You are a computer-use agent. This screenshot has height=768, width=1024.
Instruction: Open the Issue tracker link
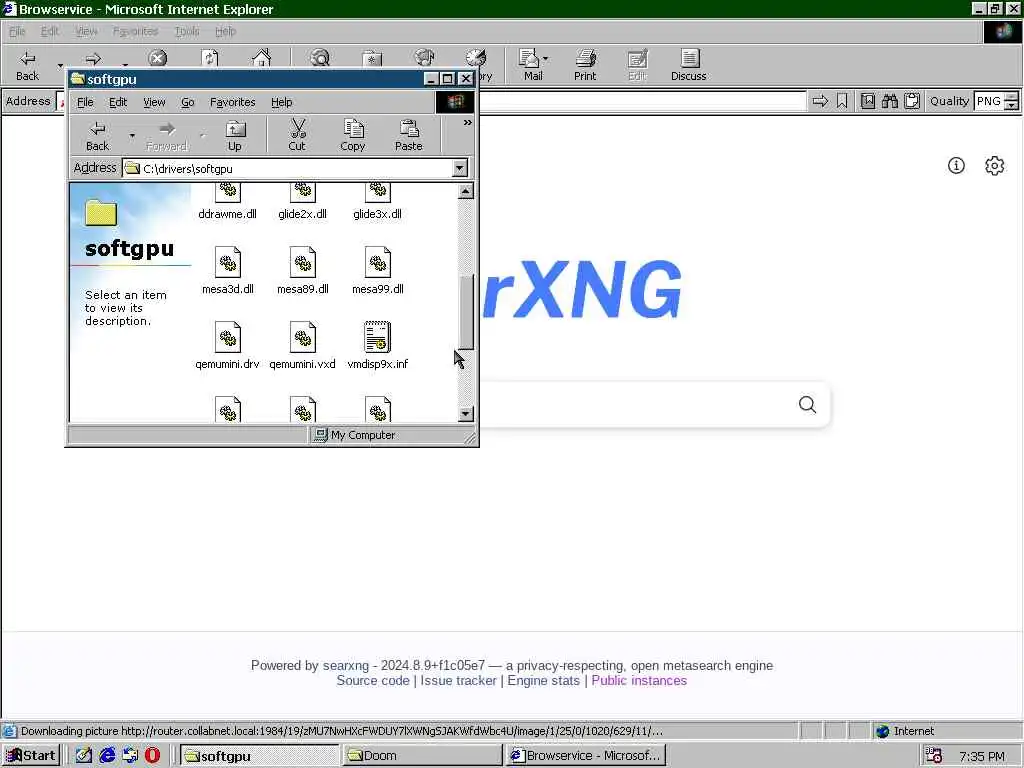(458, 680)
